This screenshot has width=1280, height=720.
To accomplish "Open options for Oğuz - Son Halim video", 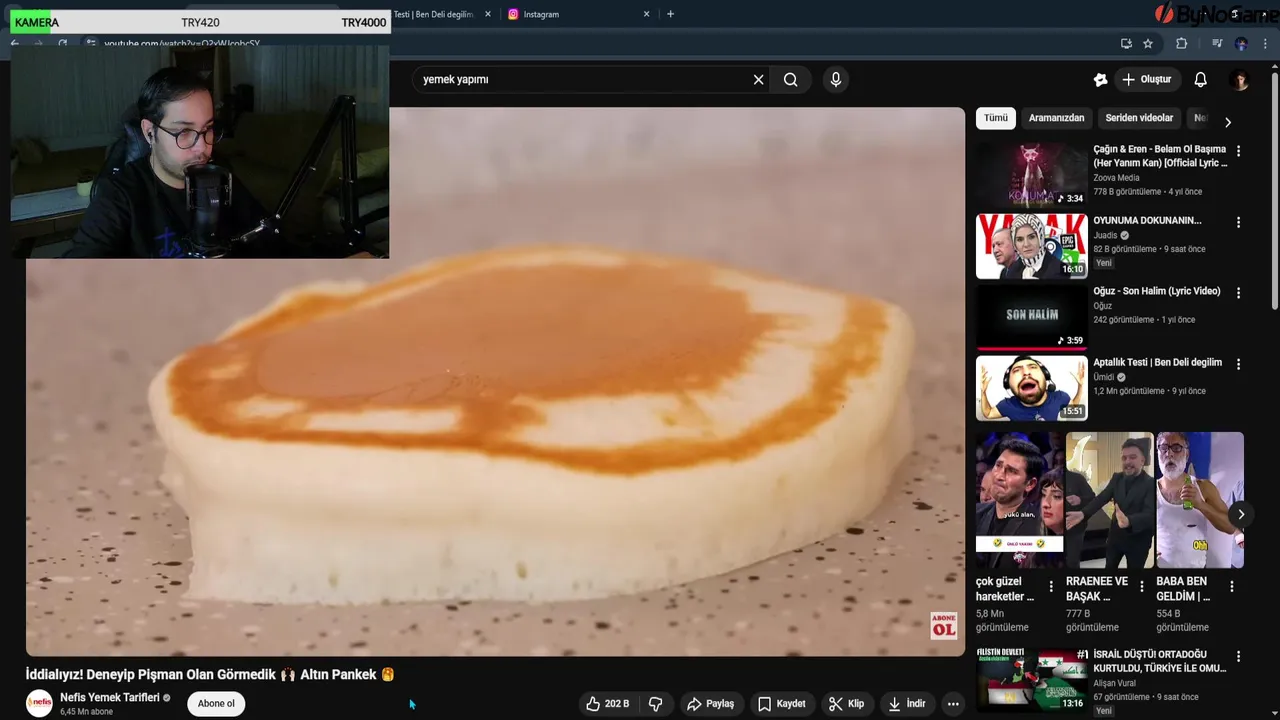I will (1238, 293).
